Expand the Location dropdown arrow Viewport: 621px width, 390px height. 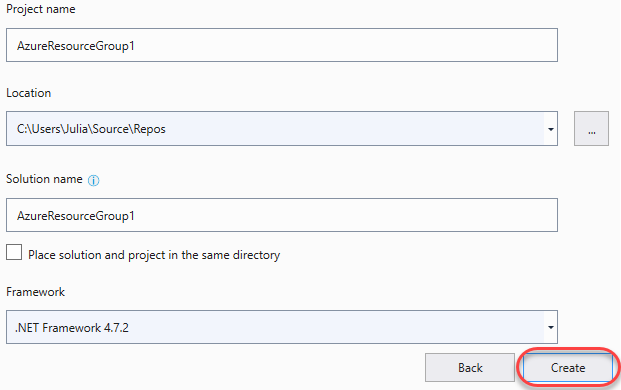coord(551,129)
